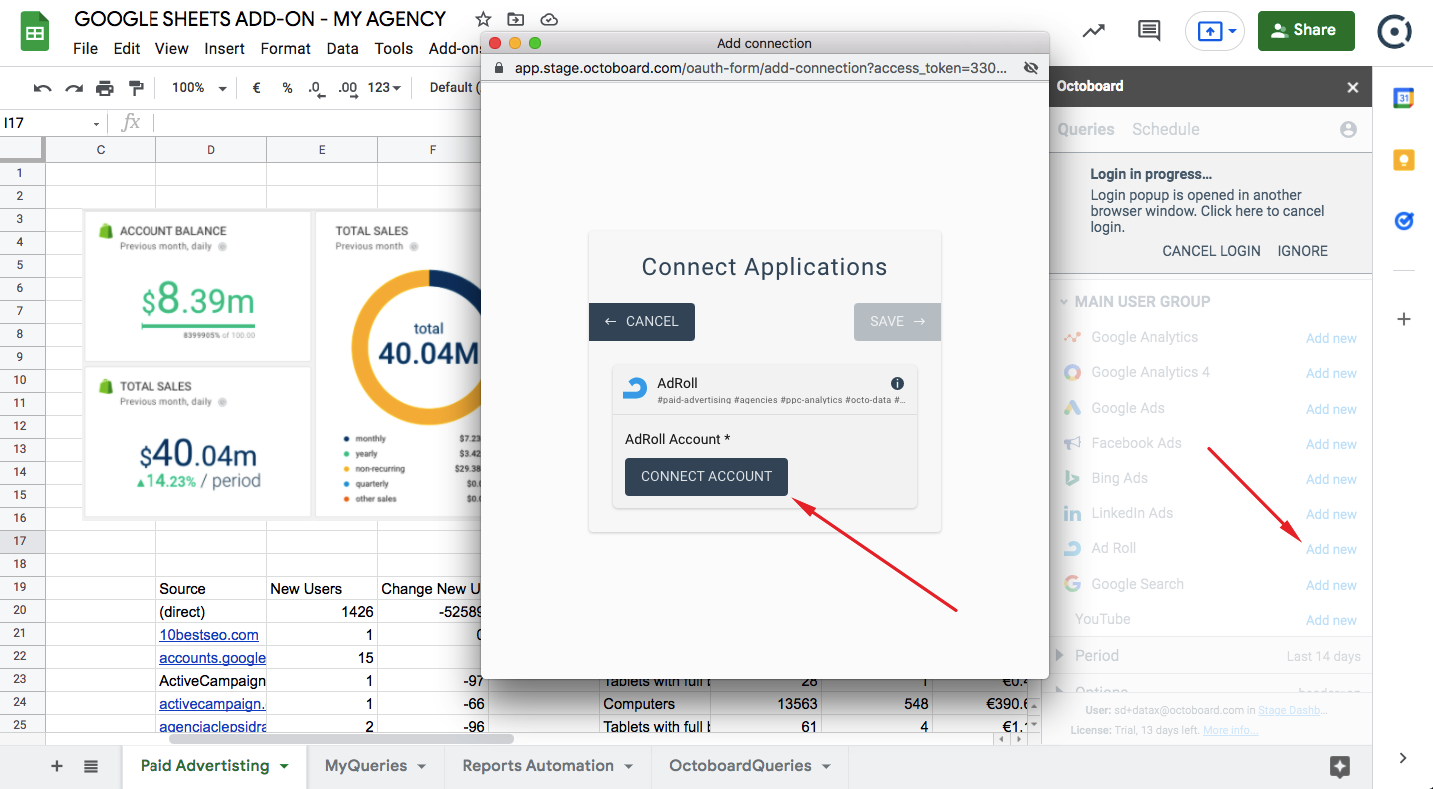Click IGNORE in the login notice
The width and height of the screenshot is (1433, 789).
[x=1303, y=251]
